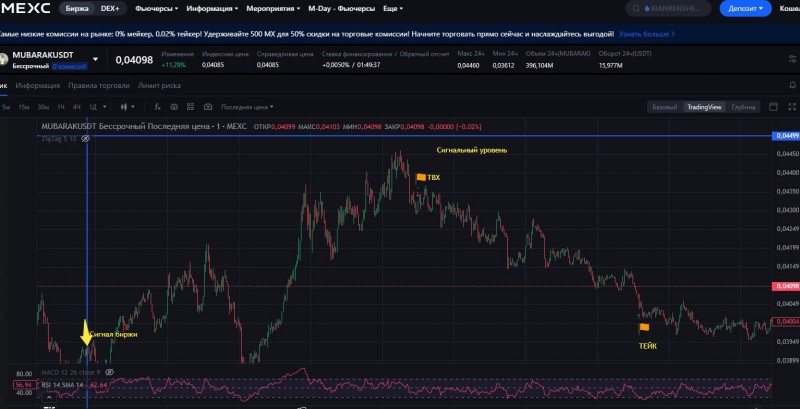Open the Информация top menu dropdown

click(x=212, y=9)
